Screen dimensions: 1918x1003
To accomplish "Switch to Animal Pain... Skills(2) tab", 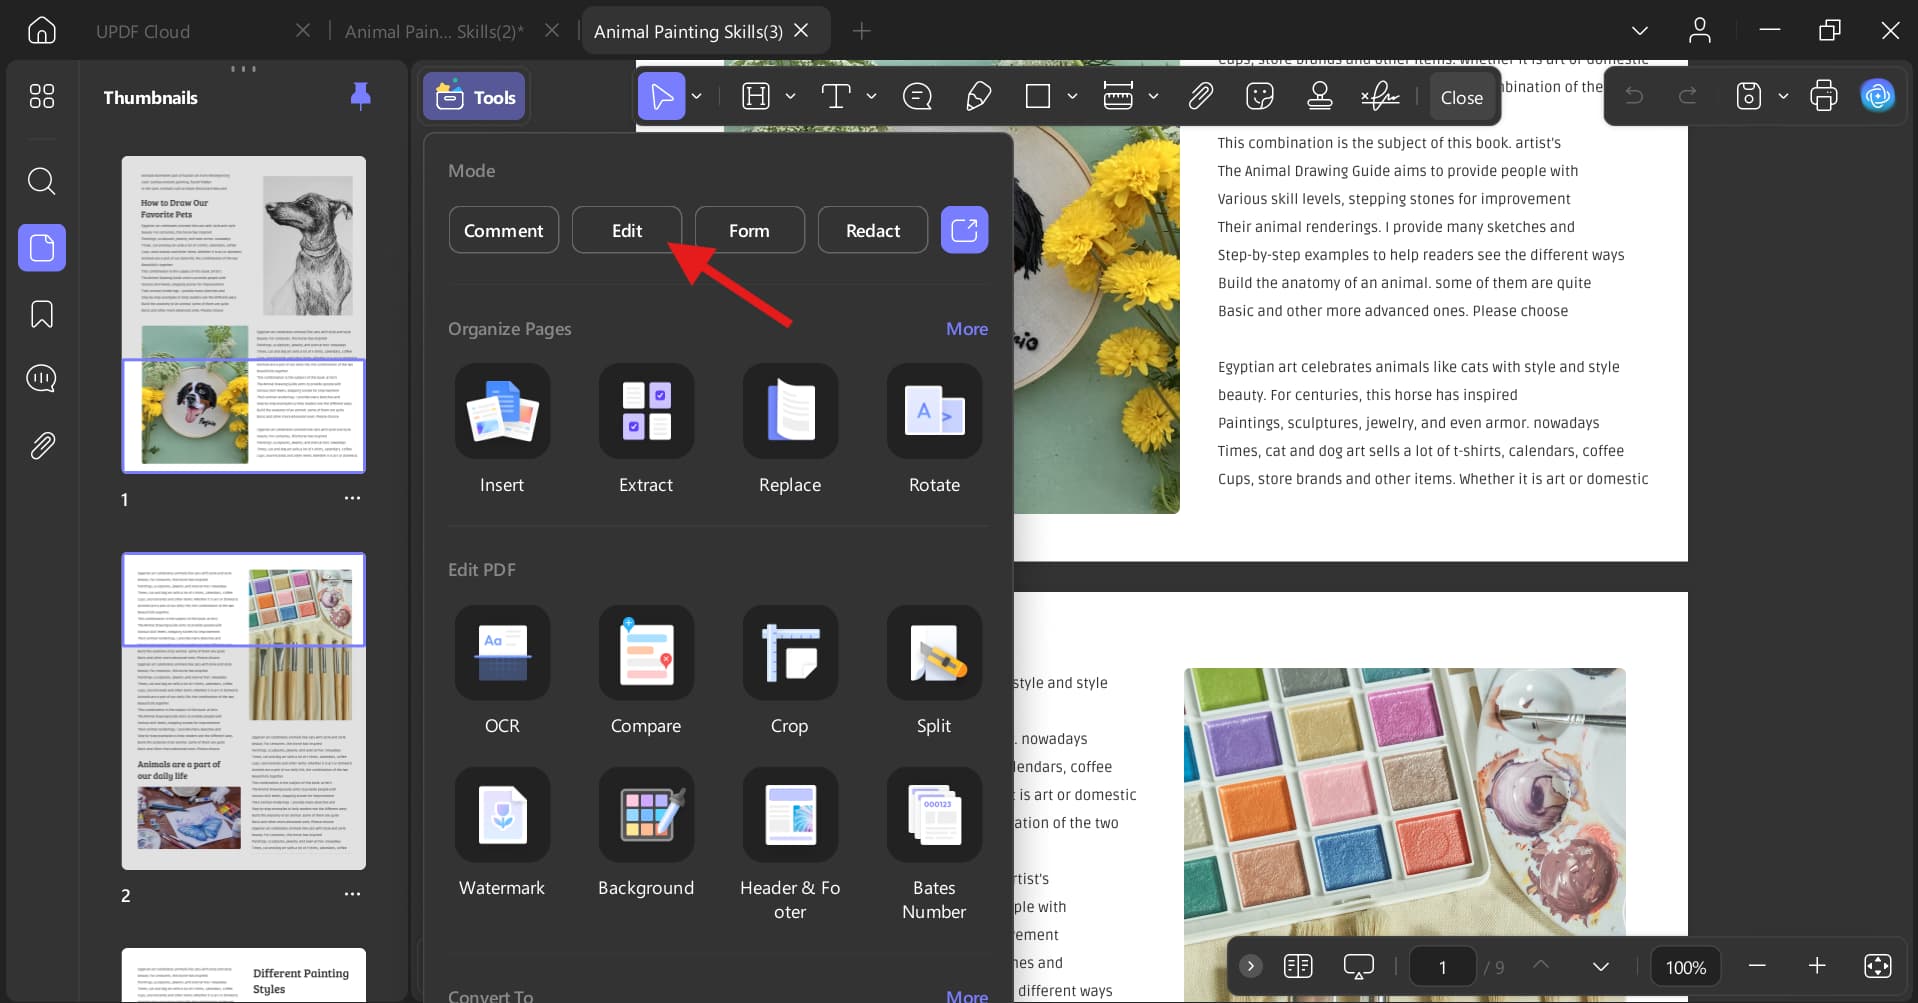I will click(433, 32).
